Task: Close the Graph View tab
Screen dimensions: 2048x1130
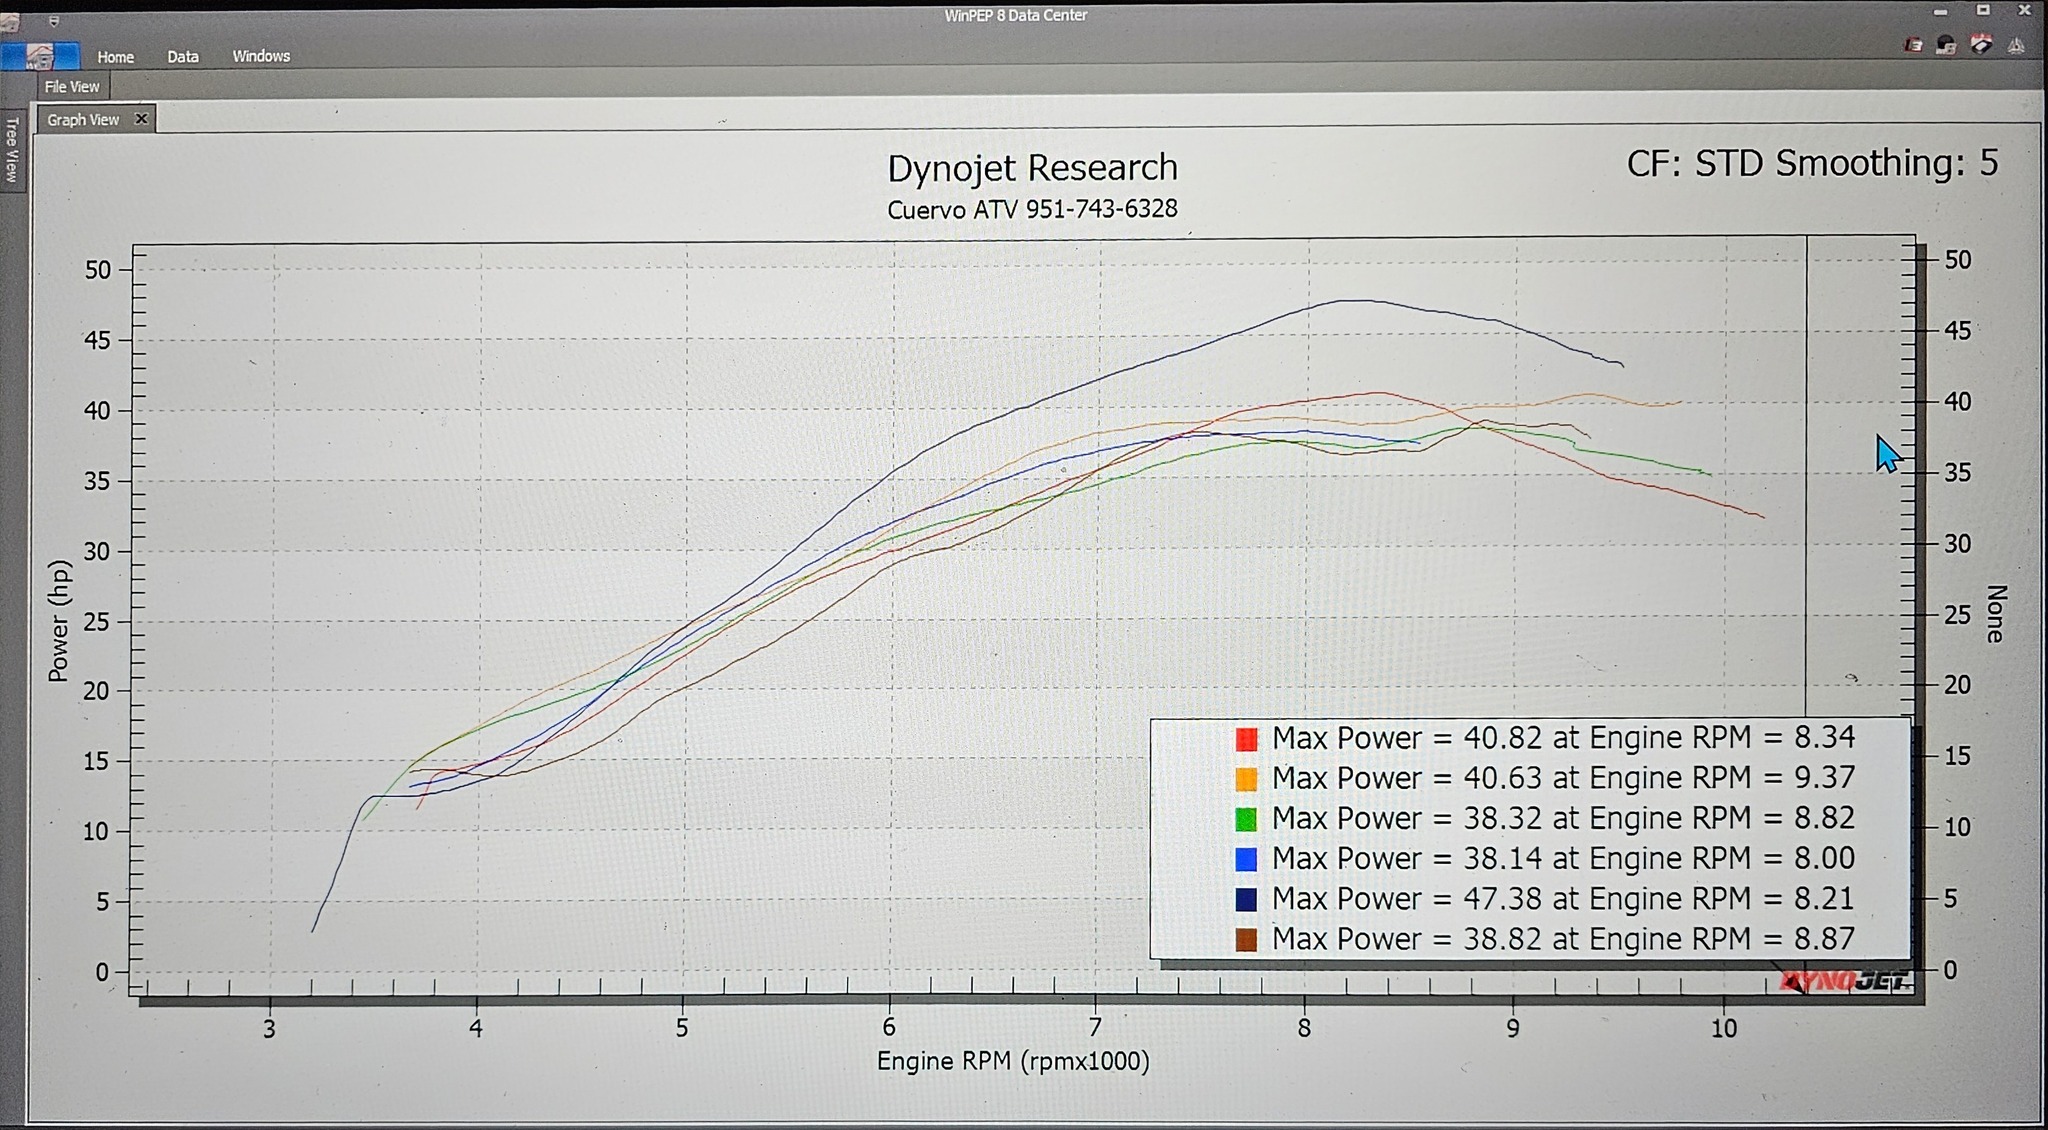Action: (x=141, y=119)
